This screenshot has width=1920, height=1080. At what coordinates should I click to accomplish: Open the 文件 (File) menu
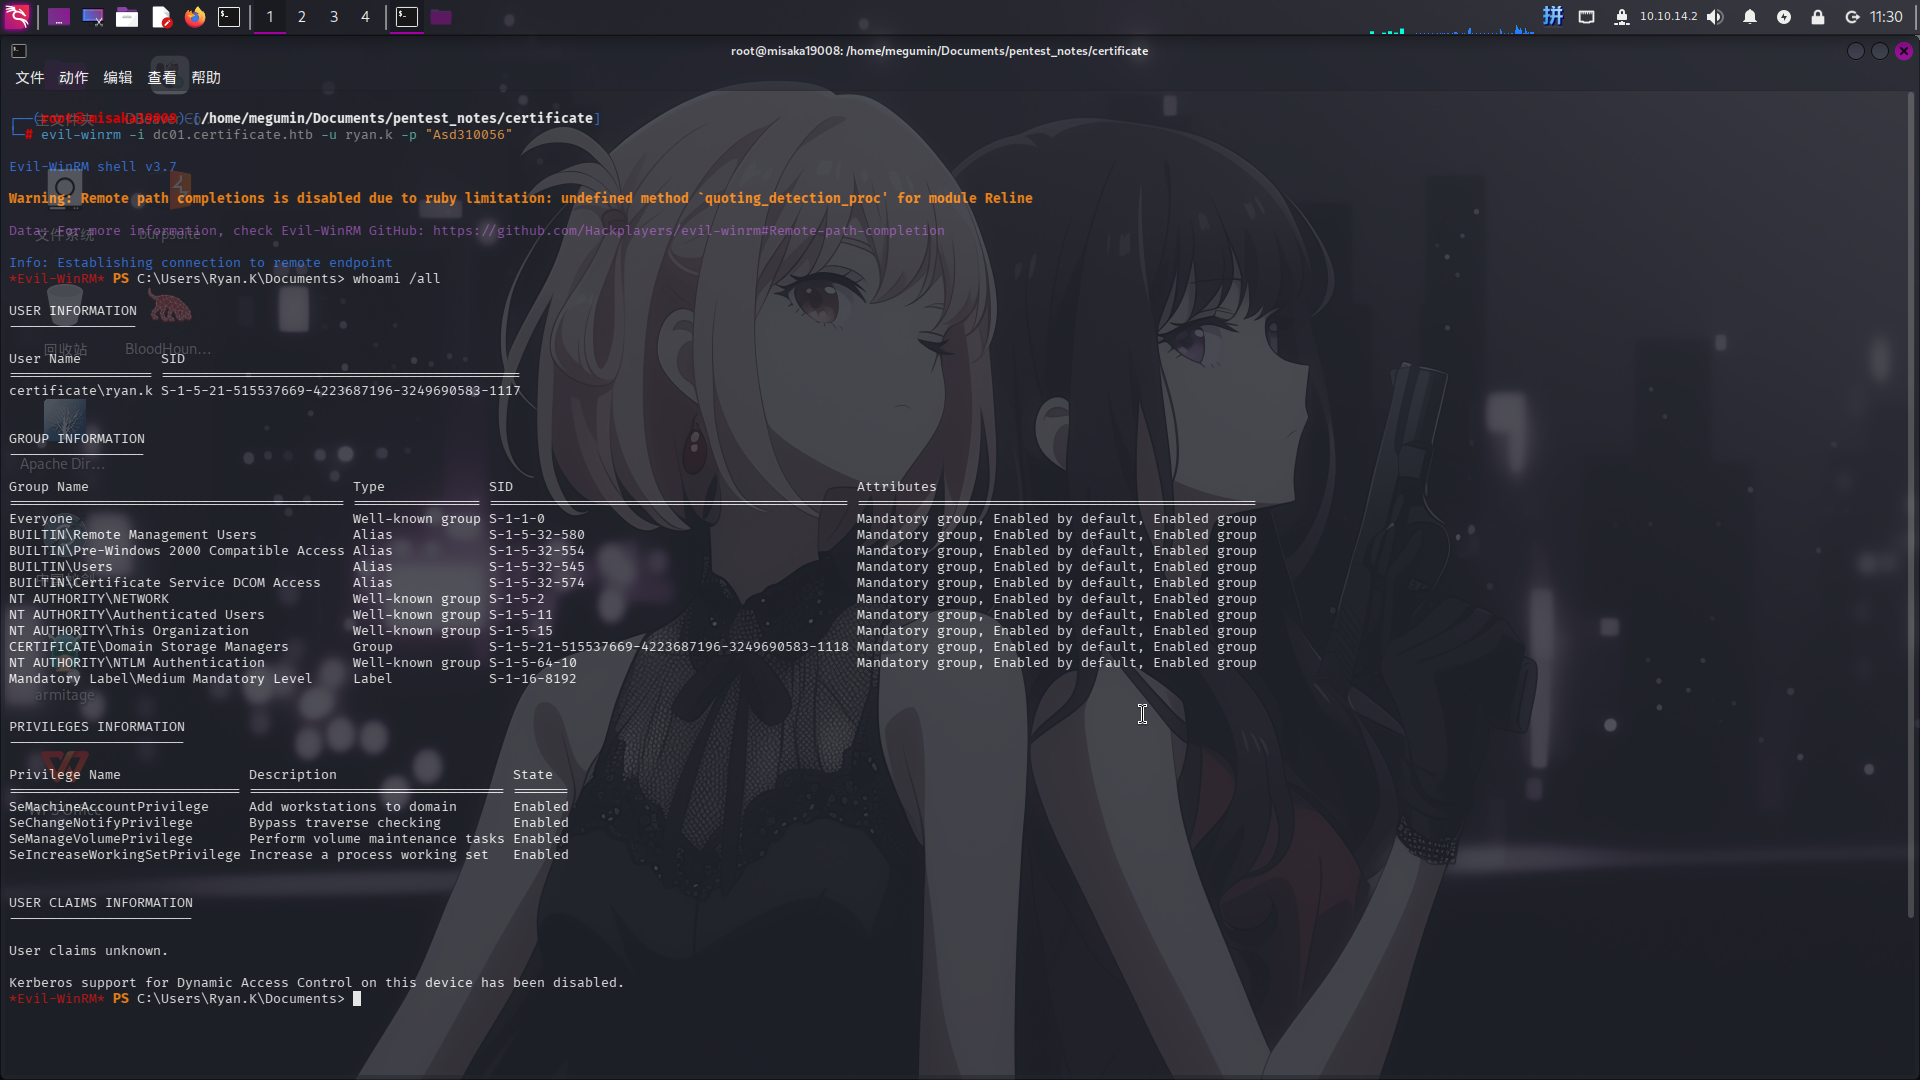coord(29,77)
